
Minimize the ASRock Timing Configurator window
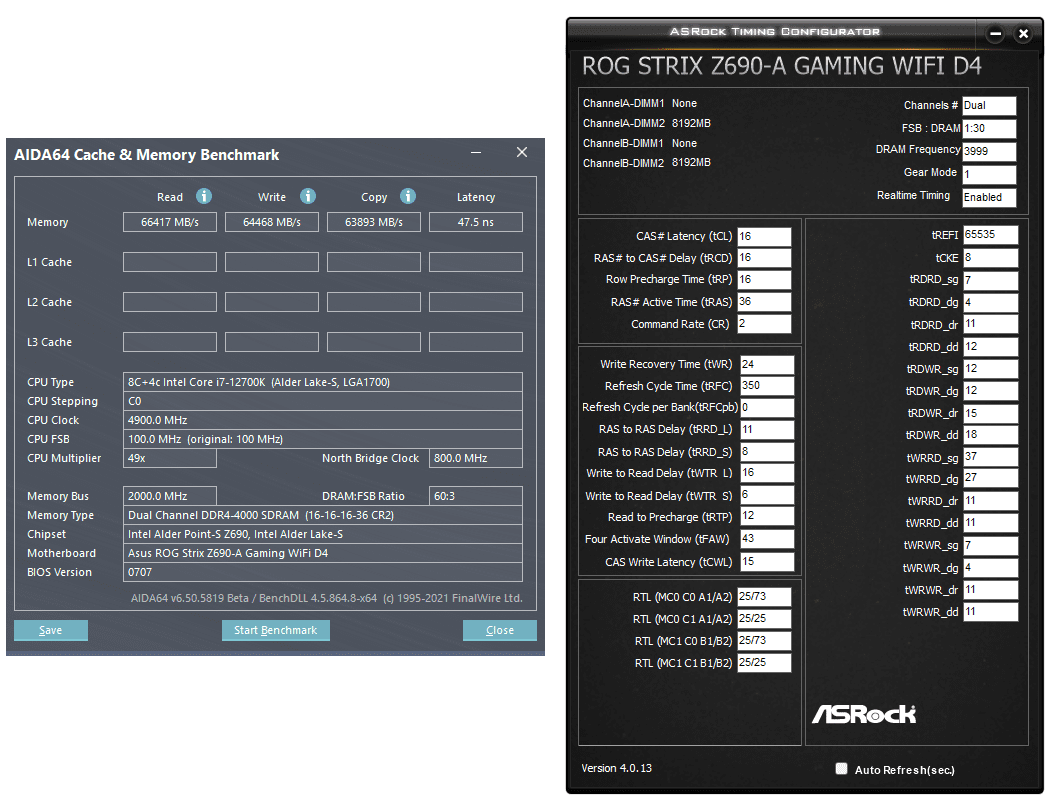tap(995, 33)
